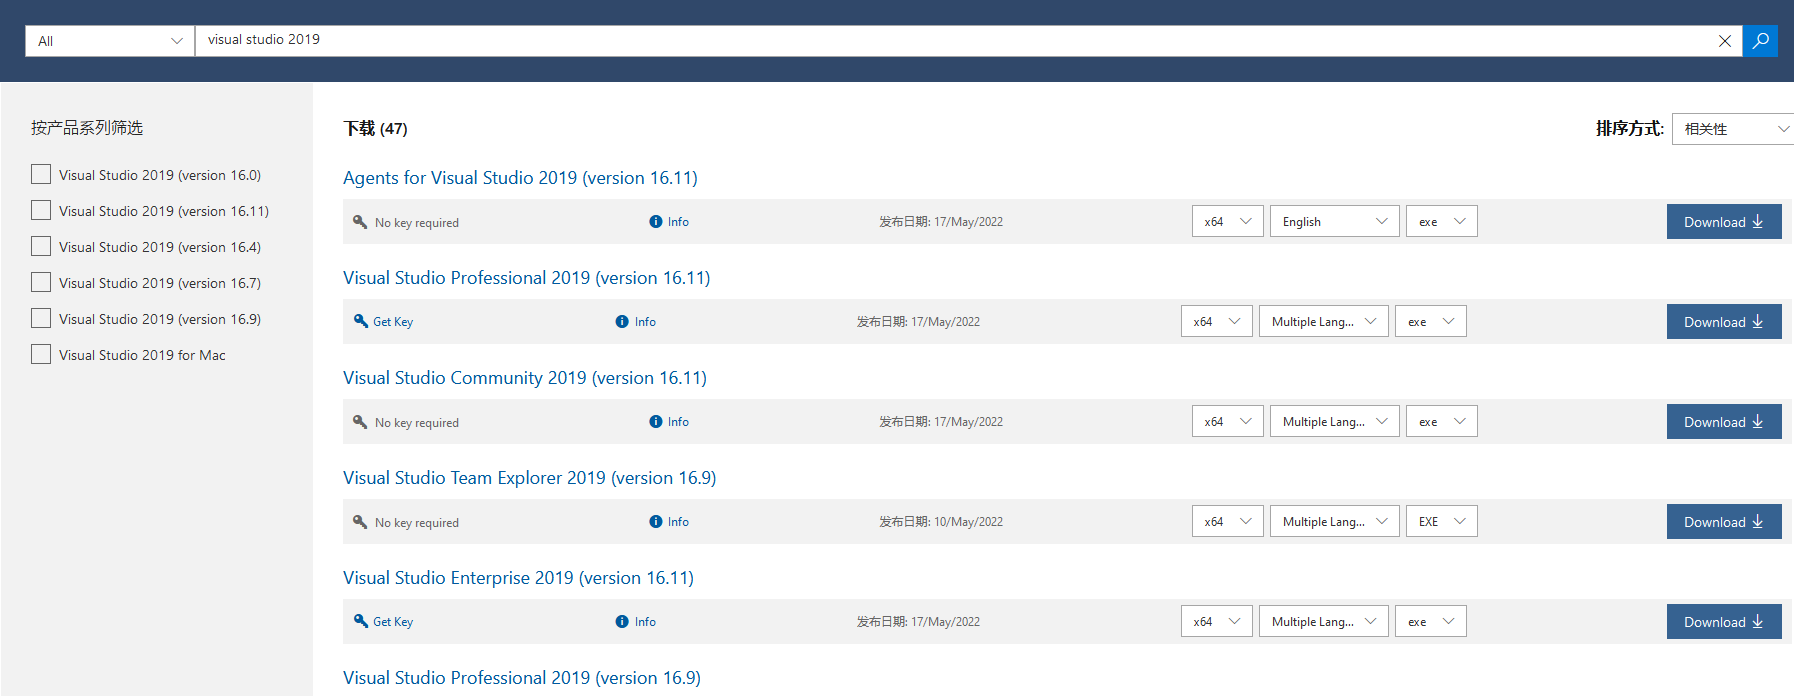The height and width of the screenshot is (696, 1794).
Task: Open language dropdown for Team Explorer 2019
Action: [x=1335, y=521]
